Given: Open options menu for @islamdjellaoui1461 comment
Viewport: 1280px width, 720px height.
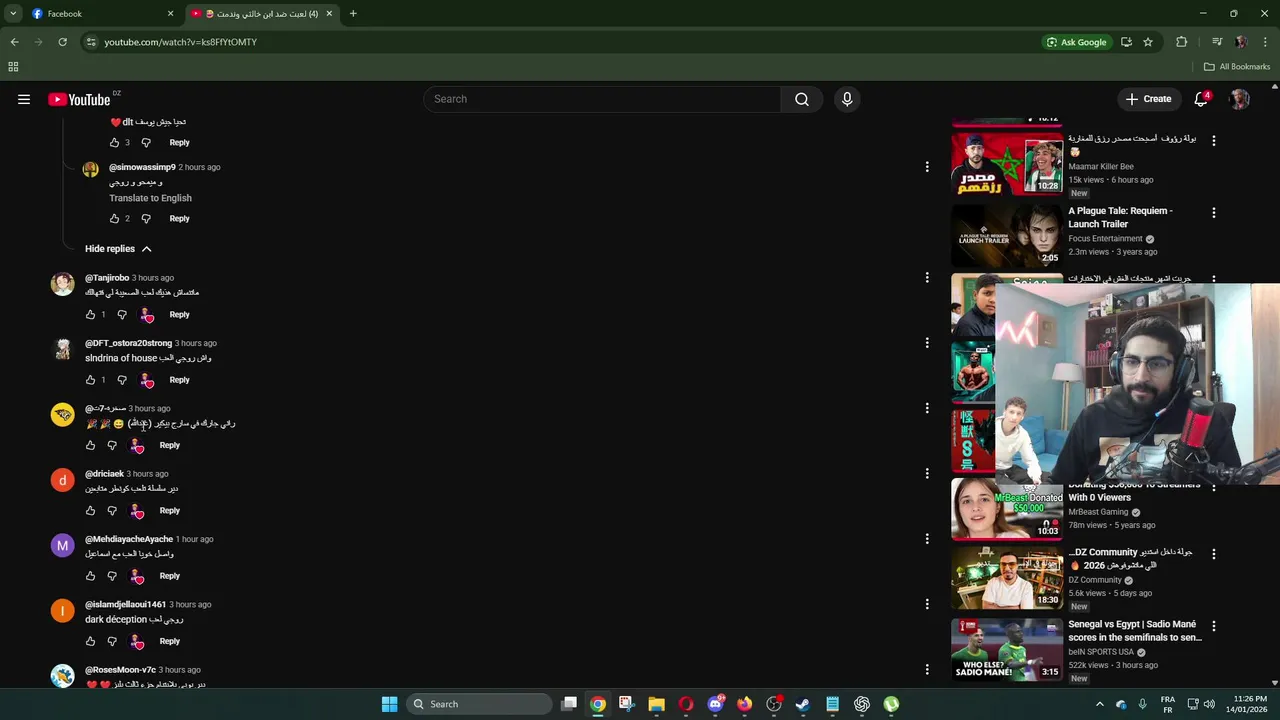Looking at the screenshot, I should (927, 604).
